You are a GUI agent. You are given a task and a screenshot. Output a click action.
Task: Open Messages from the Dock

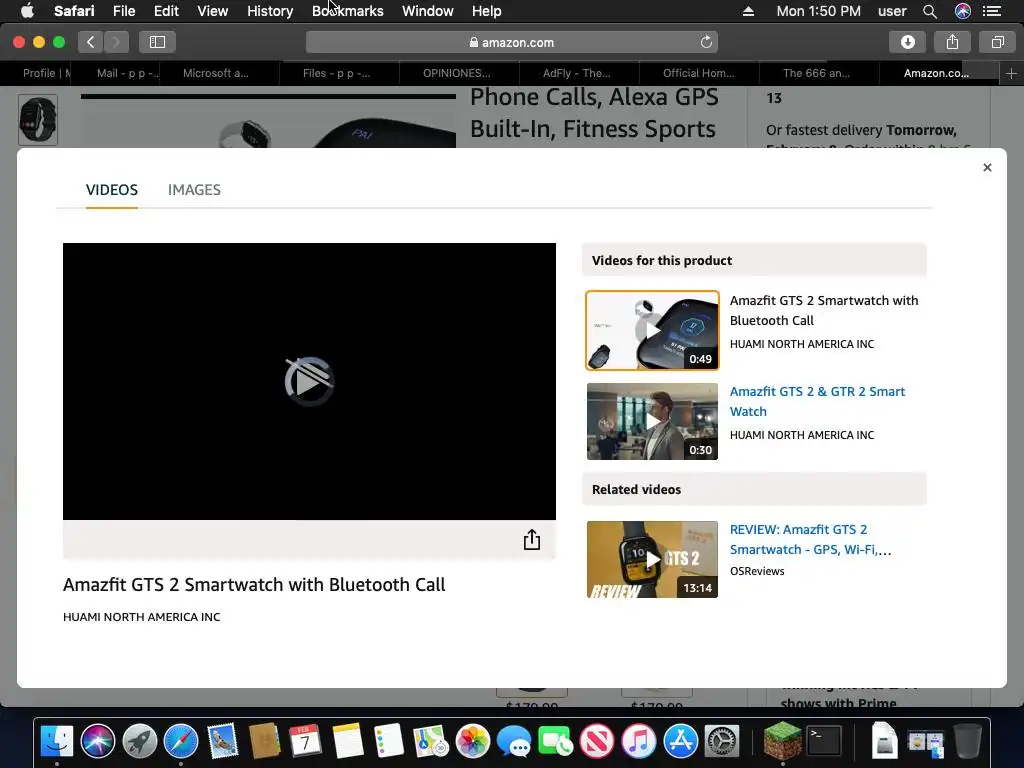(514, 741)
